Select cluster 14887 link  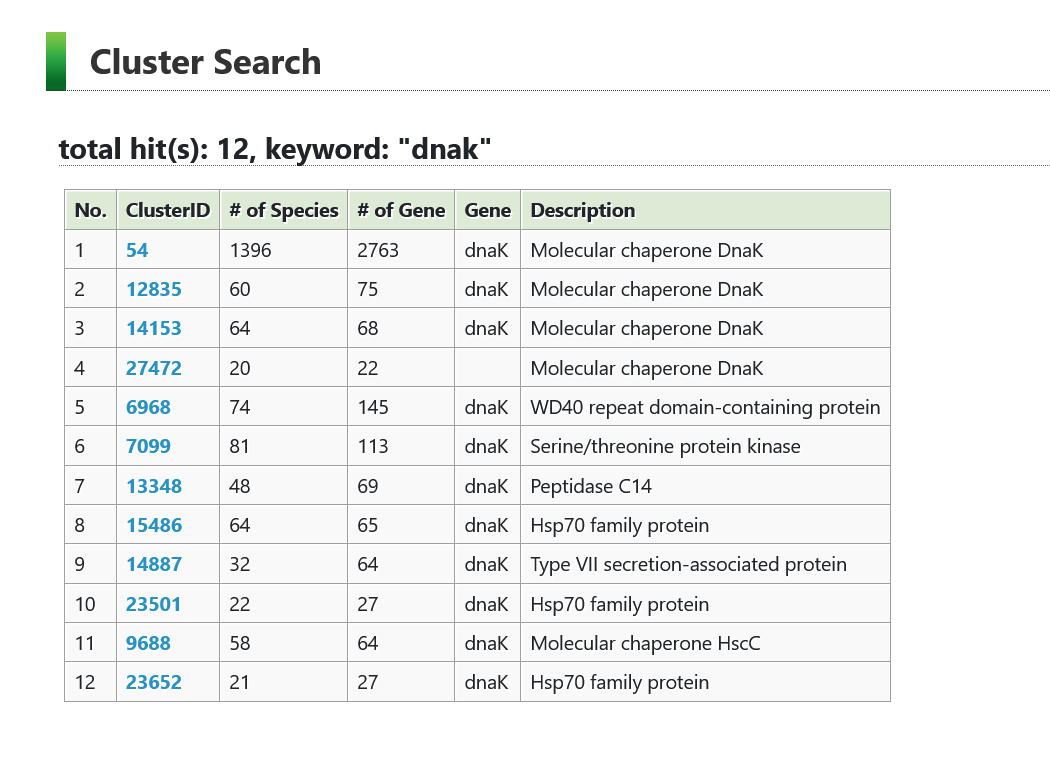(x=154, y=564)
